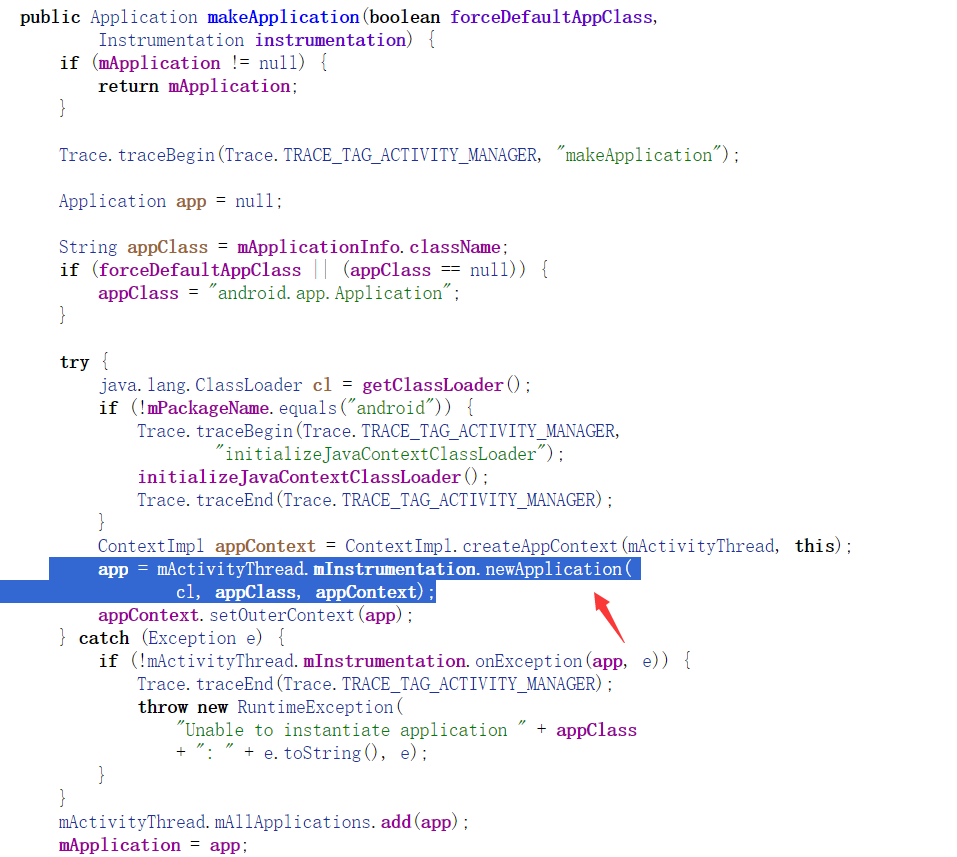The height and width of the screenshot is (857, 957).
Task: Click the catch (Exception e) clause
Action: [173, 638]
